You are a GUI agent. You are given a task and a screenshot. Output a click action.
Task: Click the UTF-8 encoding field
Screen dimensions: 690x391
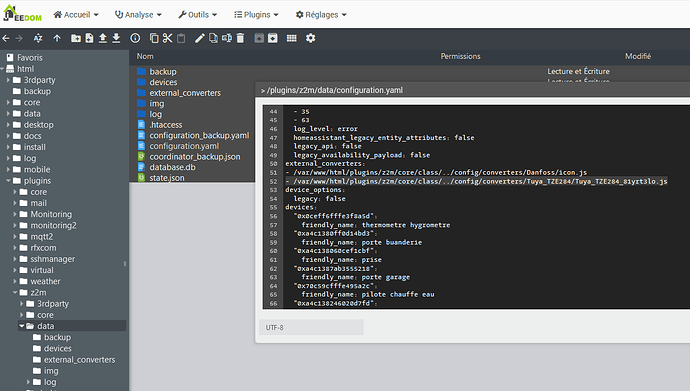click(x=312, y=328)
